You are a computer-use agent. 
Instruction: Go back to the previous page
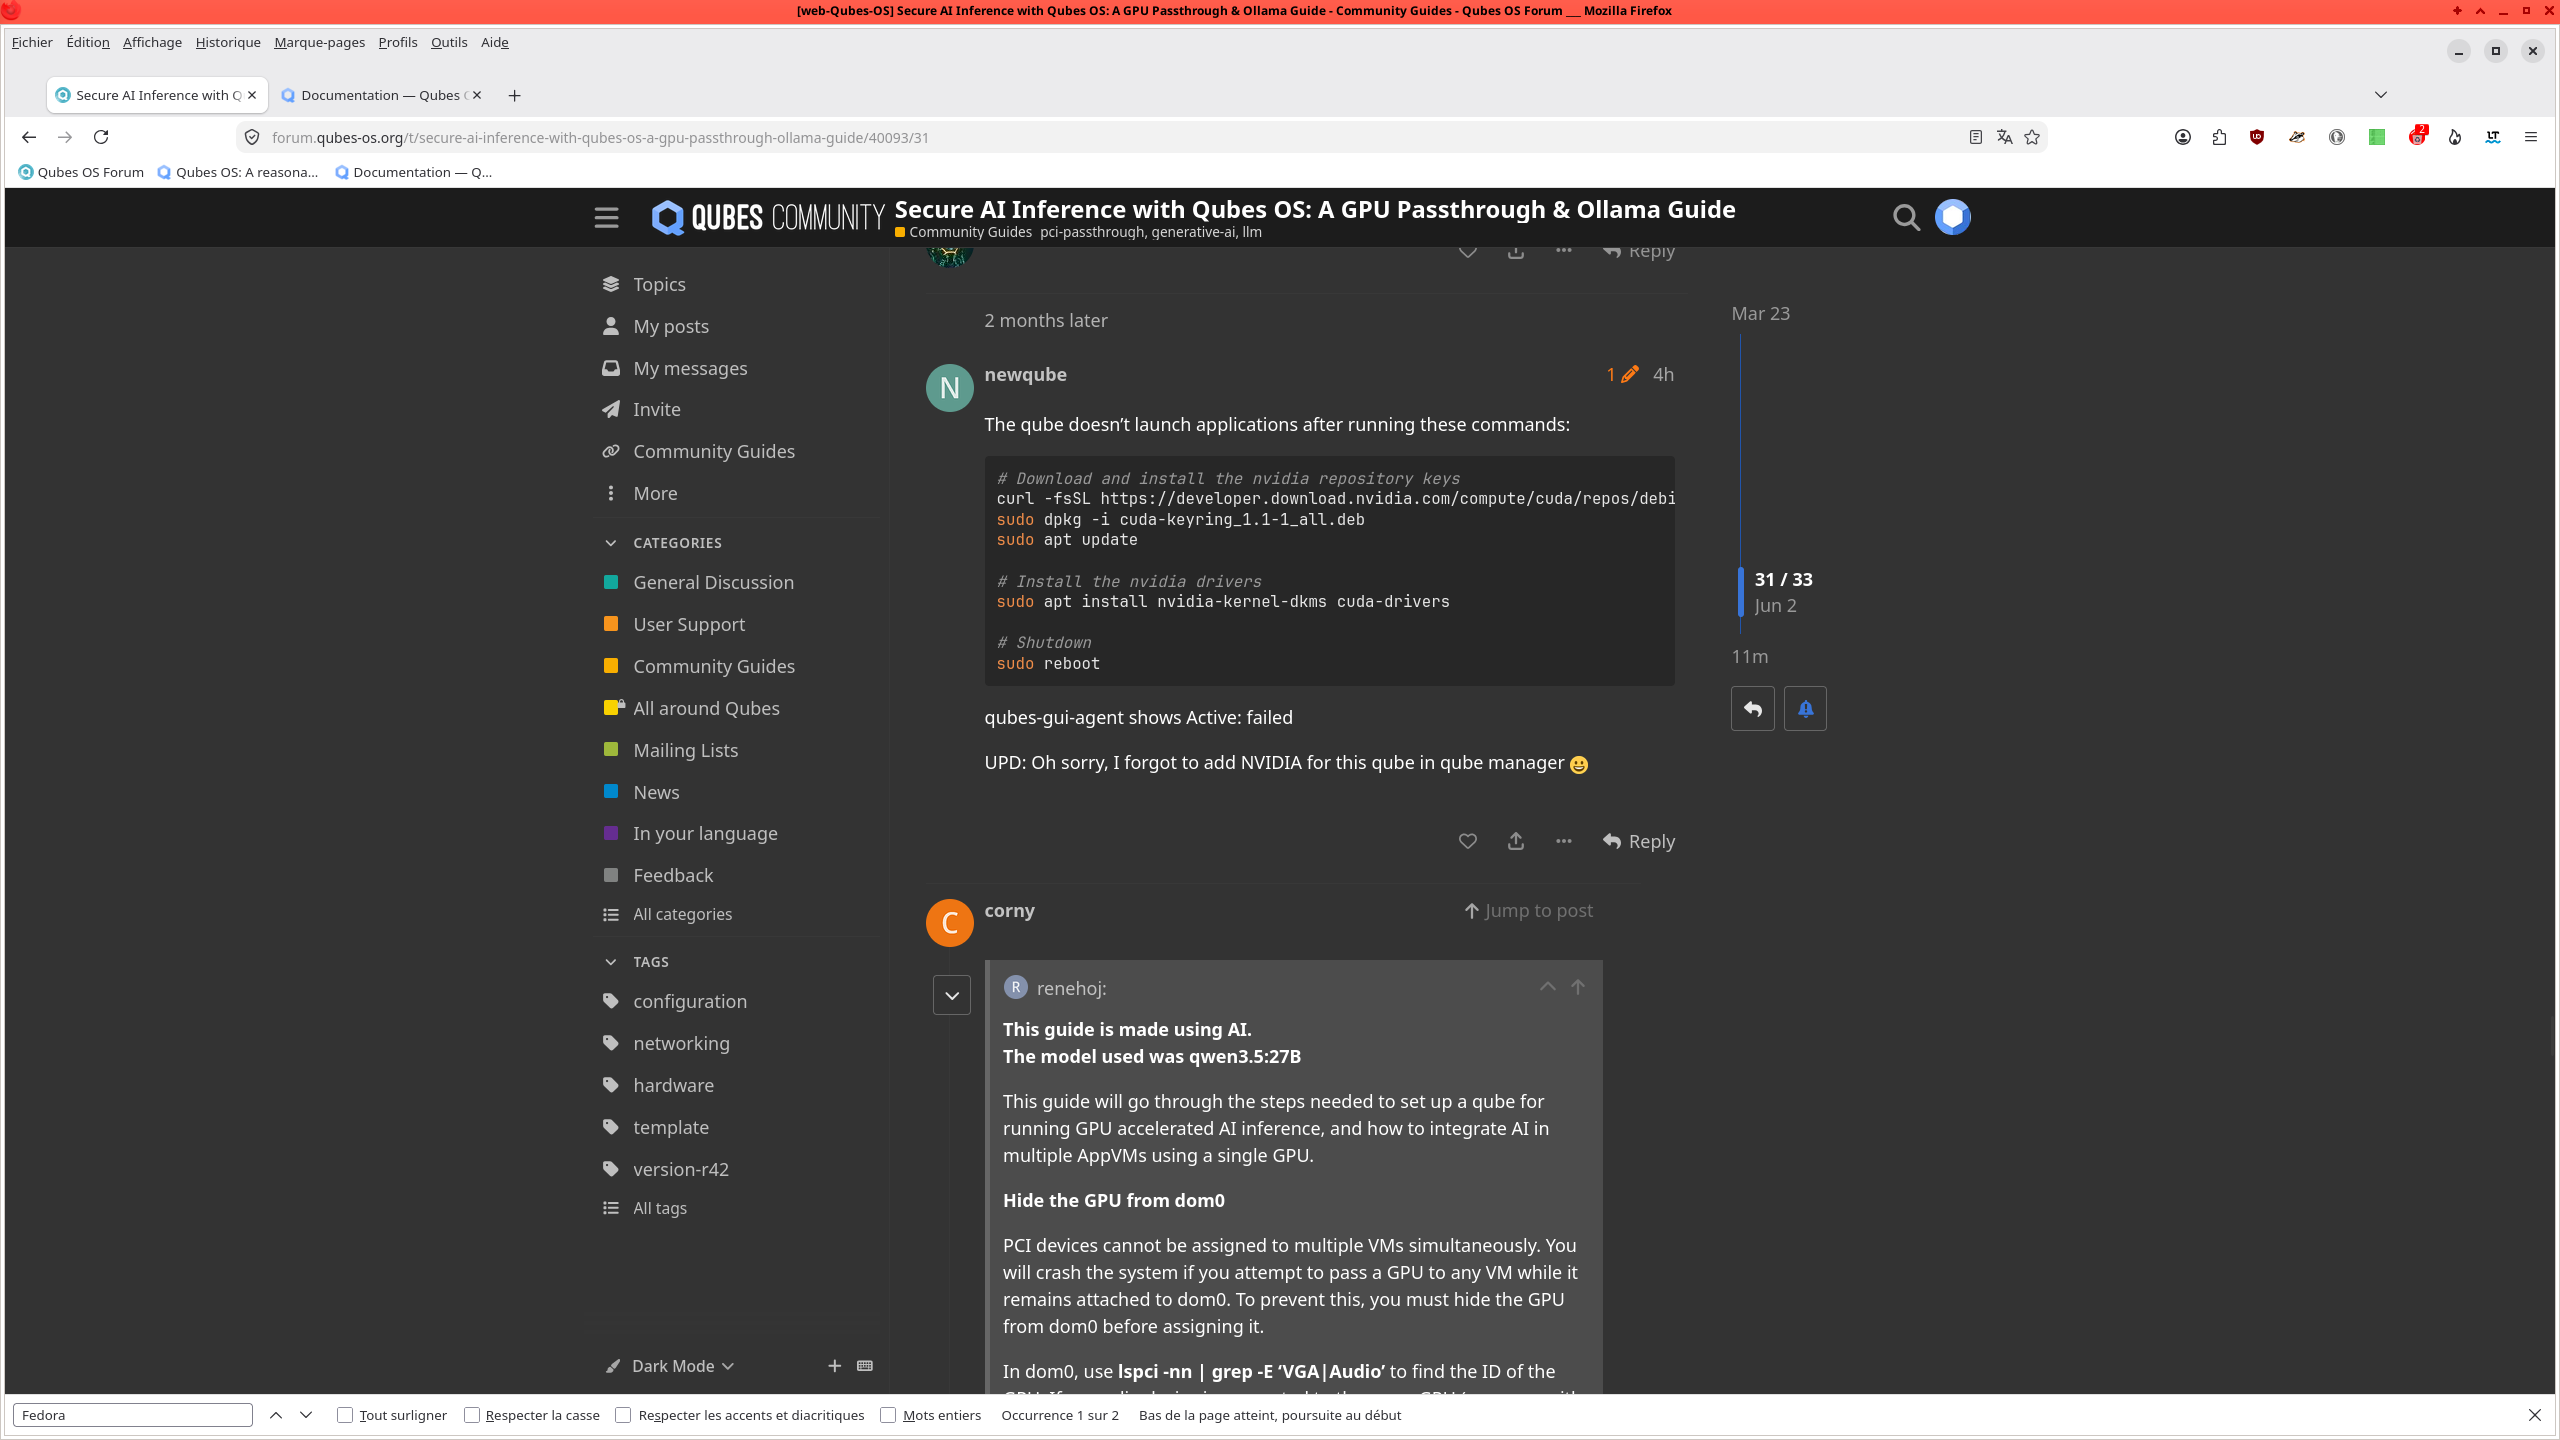(x=29, y=137)
